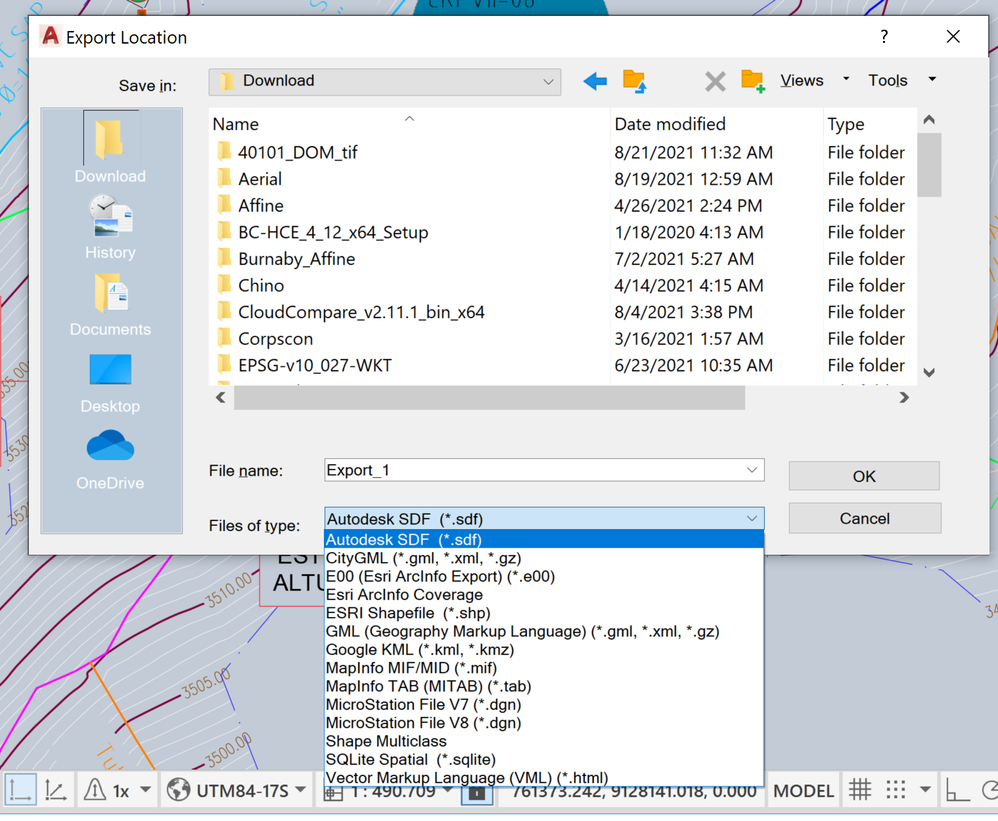
Task: Choose Esri ArcInfo Coverage format
Action: tap(544, 594)
